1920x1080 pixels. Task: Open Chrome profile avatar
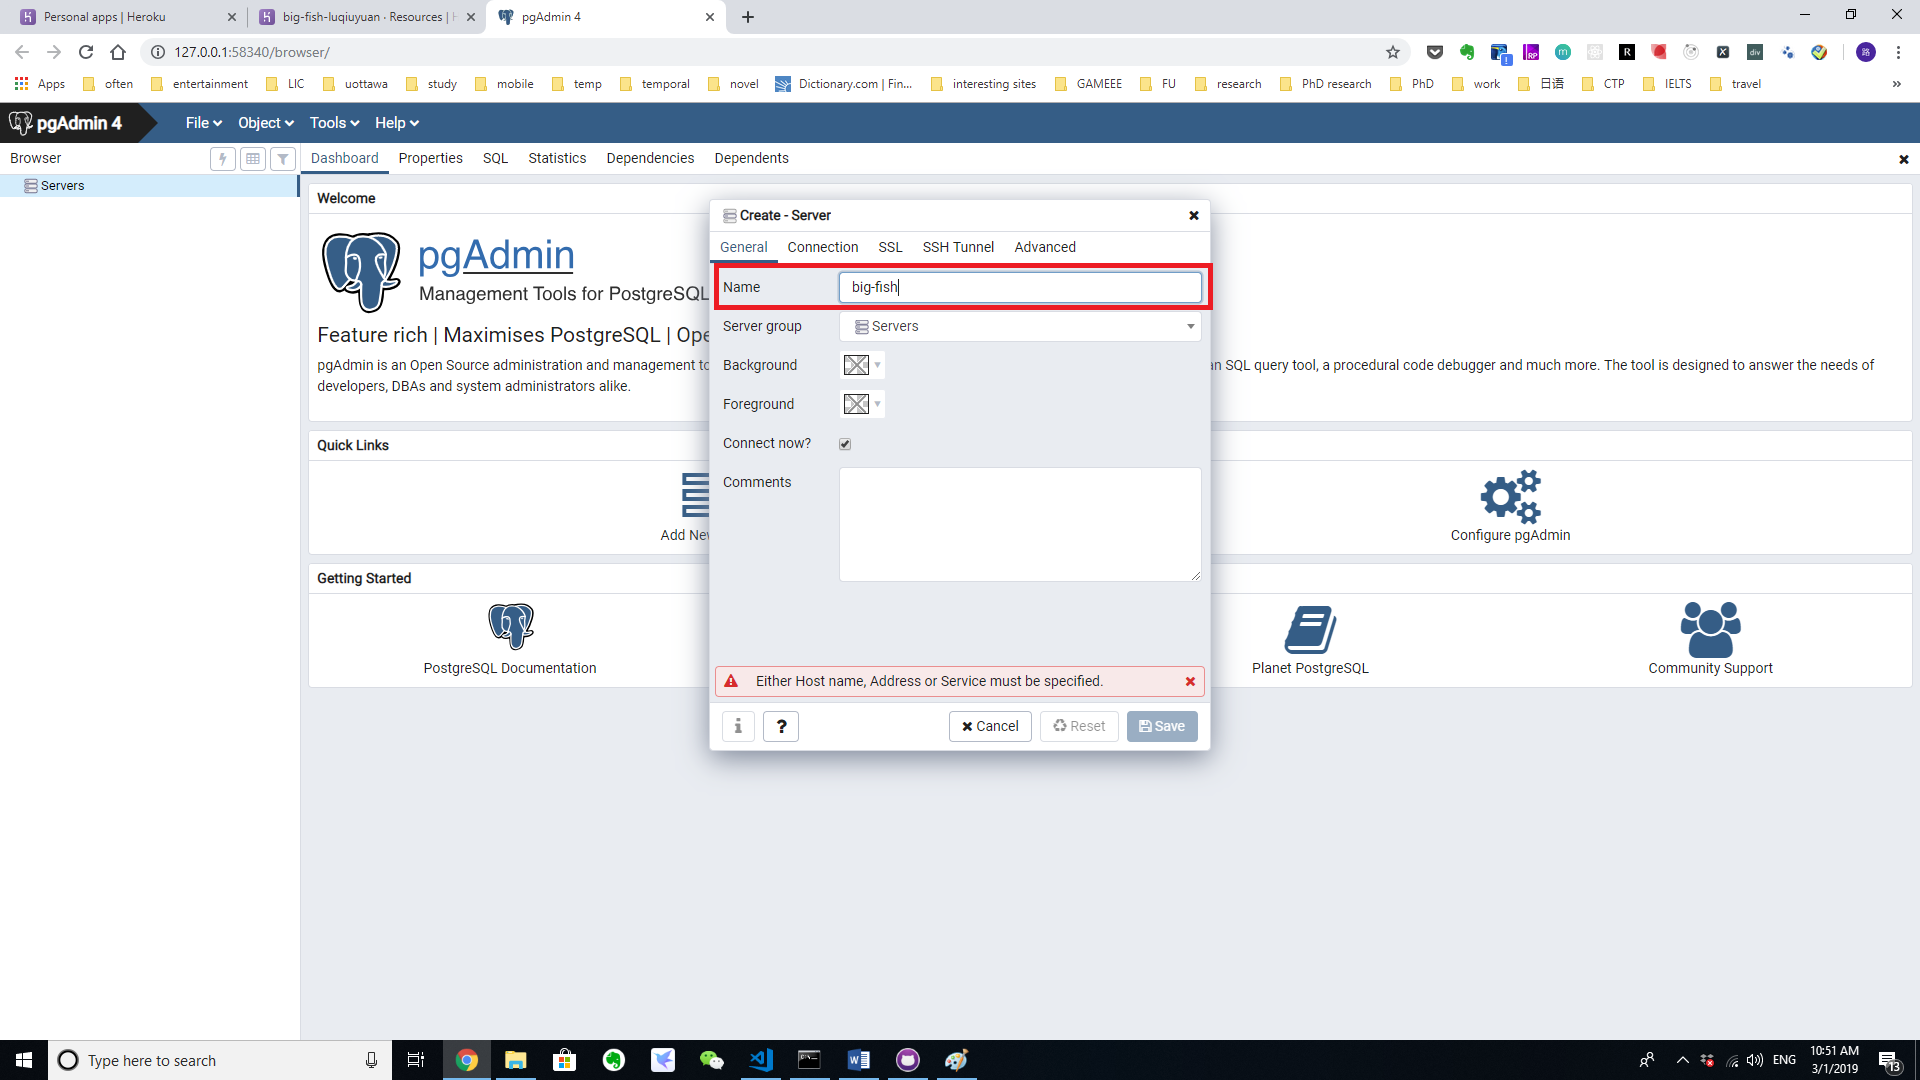[x=1866, y=52]
